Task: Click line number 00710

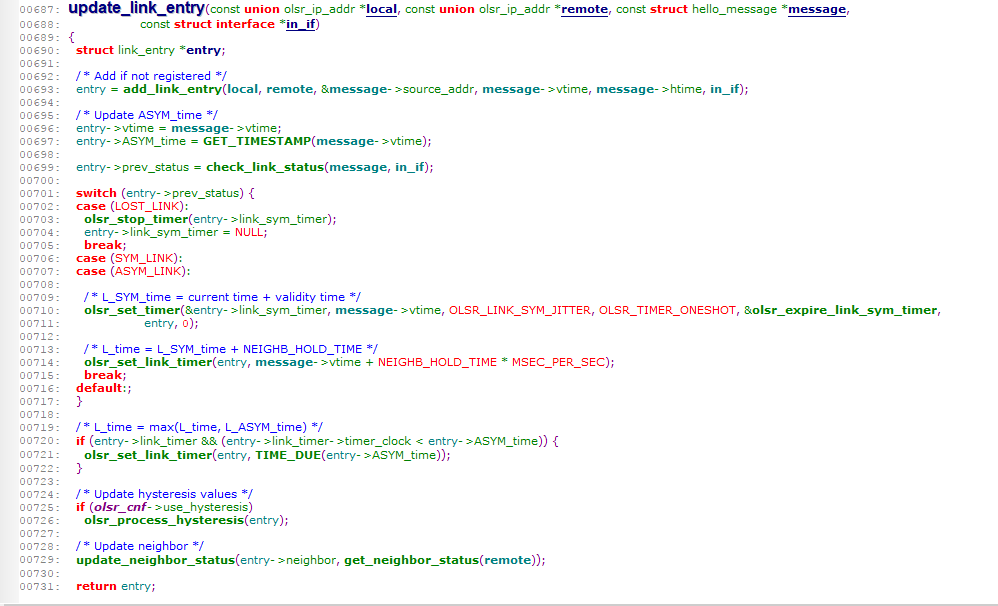Action: coord(39,311)
